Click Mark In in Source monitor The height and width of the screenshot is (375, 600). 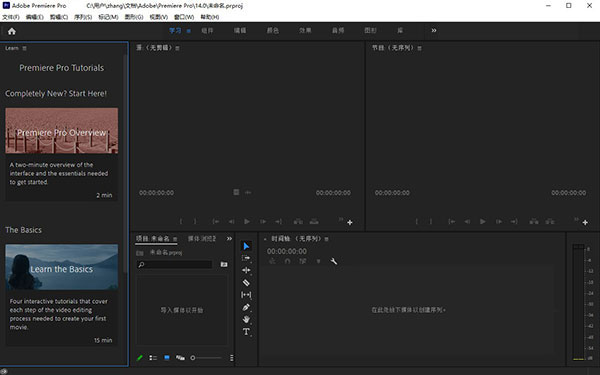[181, 221]
